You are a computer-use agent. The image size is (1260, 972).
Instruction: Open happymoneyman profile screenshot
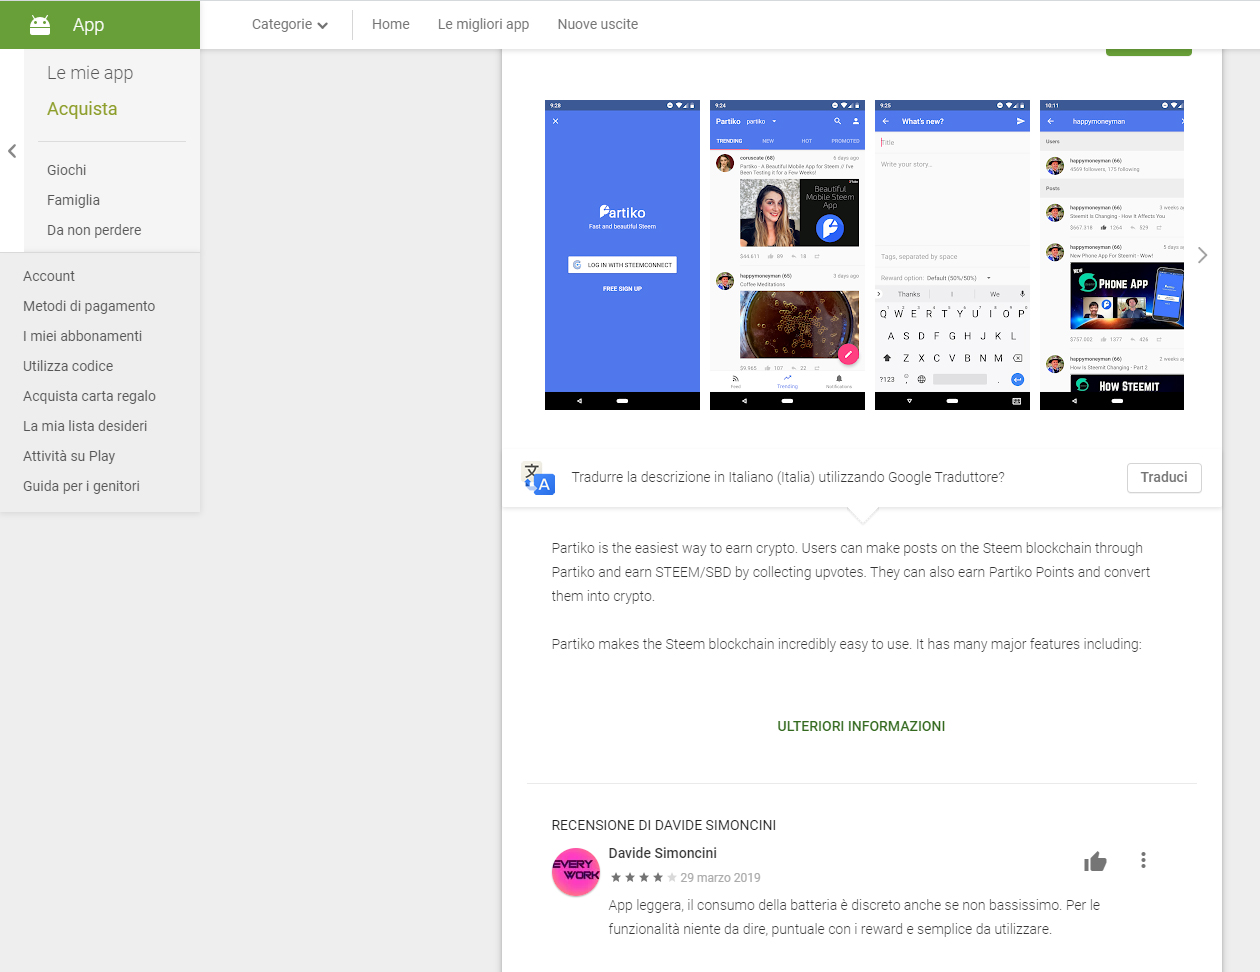tap(1112, 255)
